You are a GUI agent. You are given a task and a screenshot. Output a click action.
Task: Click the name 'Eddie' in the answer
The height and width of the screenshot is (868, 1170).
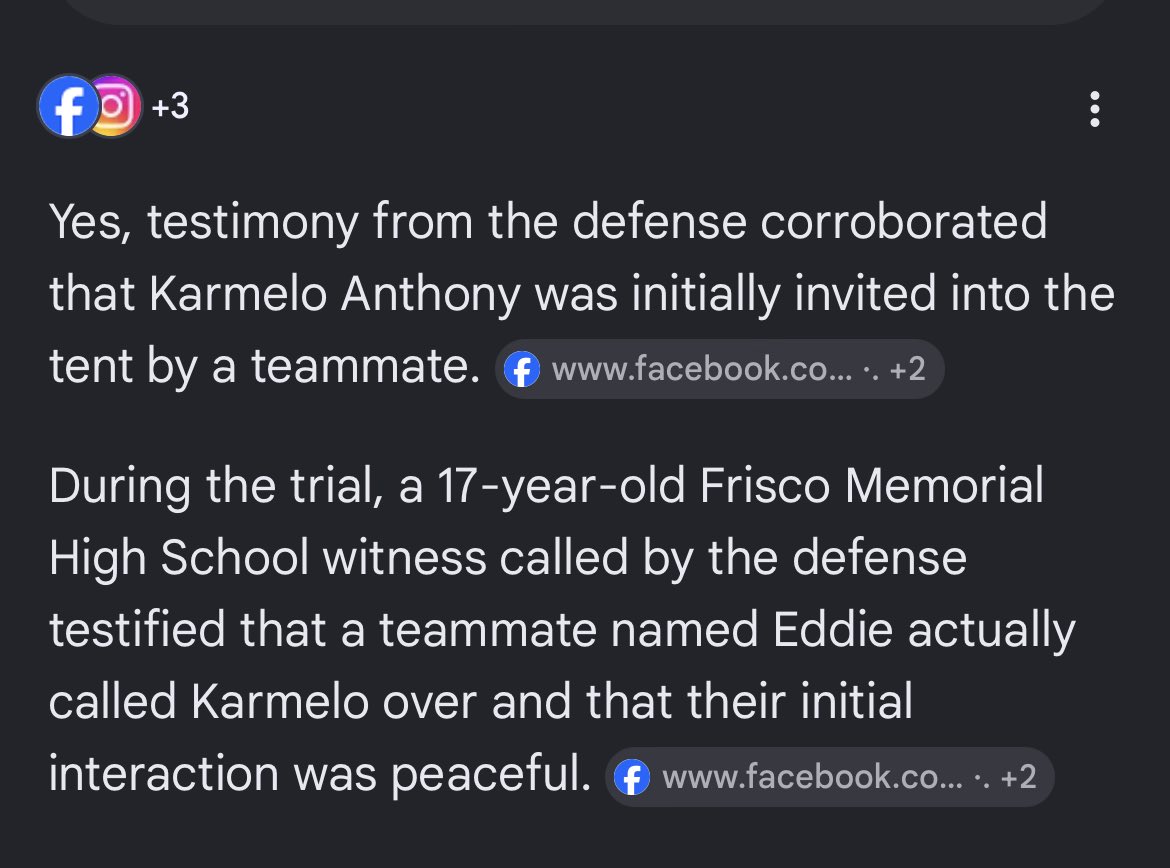click(833, 629)
